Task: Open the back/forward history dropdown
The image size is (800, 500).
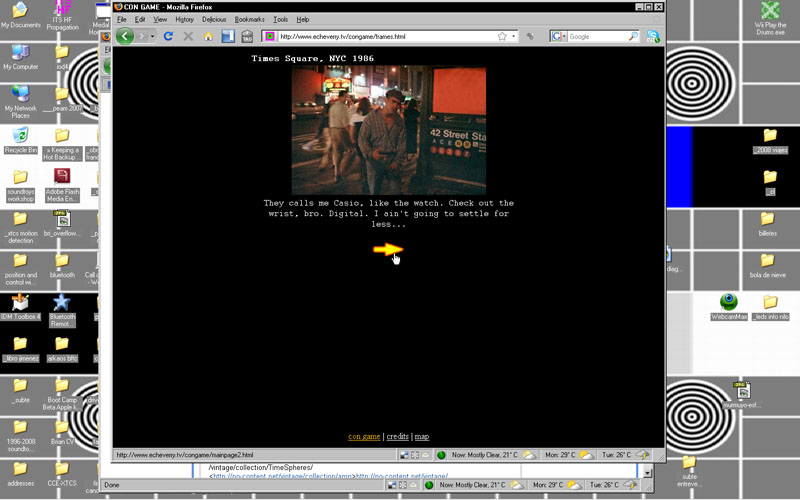Action: pos(151,36)
